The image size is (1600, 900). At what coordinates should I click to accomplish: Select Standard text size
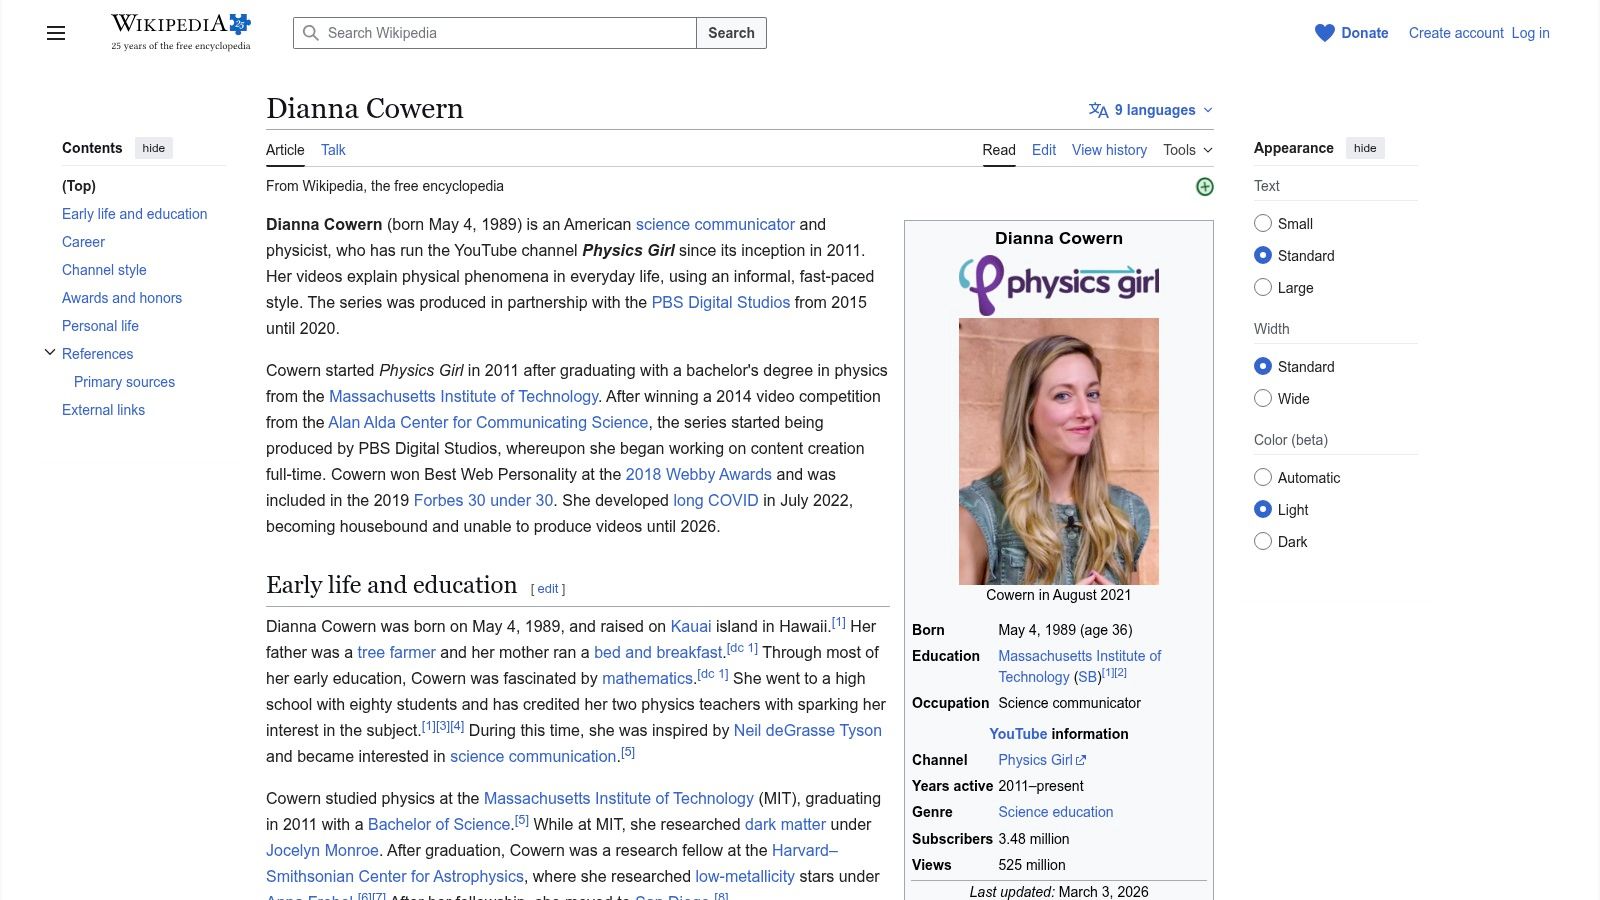(x=1263, y=255)
